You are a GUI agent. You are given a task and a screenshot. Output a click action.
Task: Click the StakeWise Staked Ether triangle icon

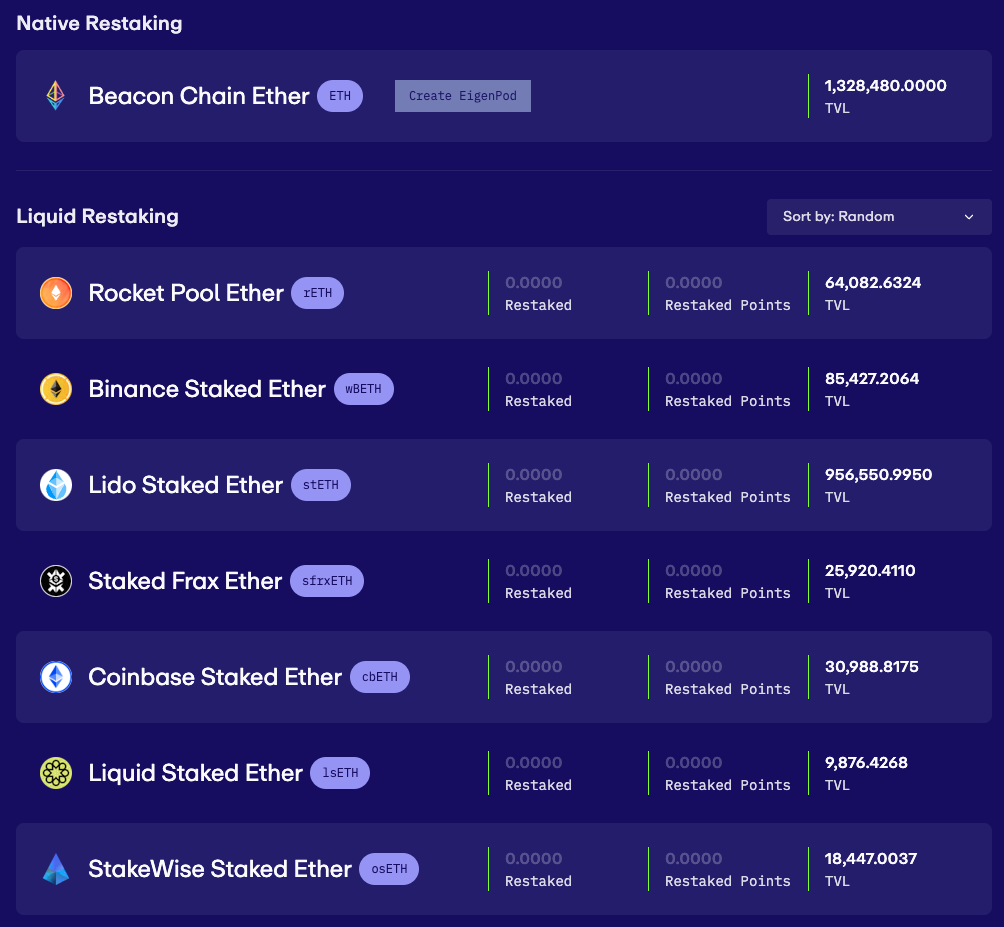(x=56, y=869)
